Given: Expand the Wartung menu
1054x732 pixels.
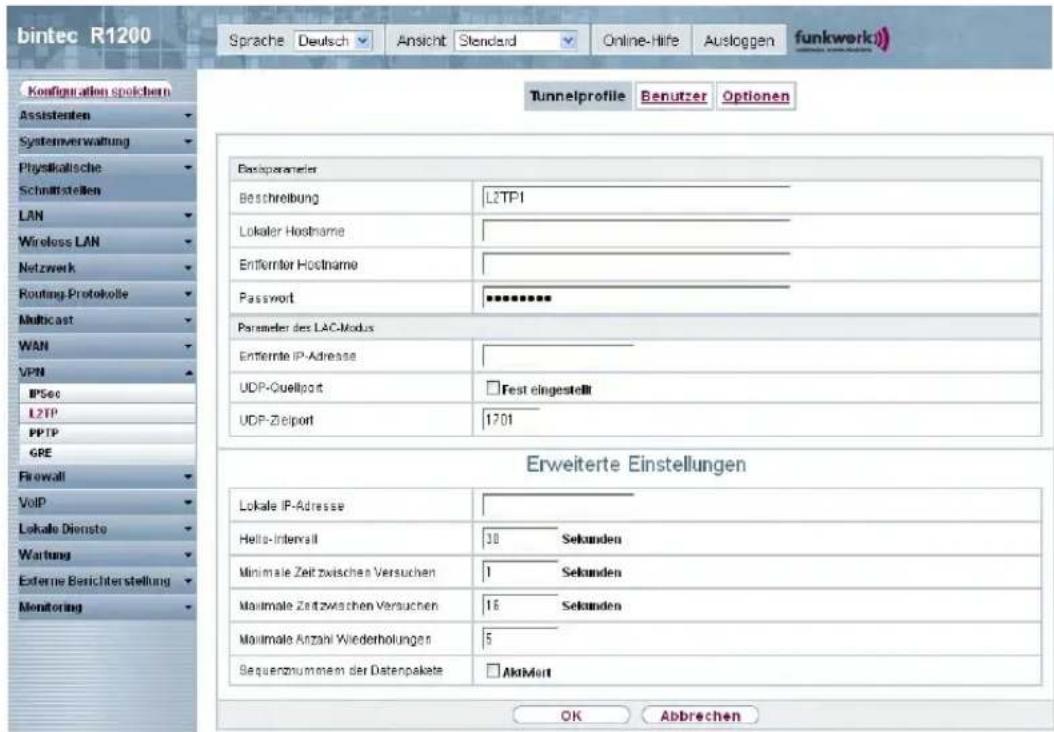Looking at the screenshot, I should click(106, 555).
